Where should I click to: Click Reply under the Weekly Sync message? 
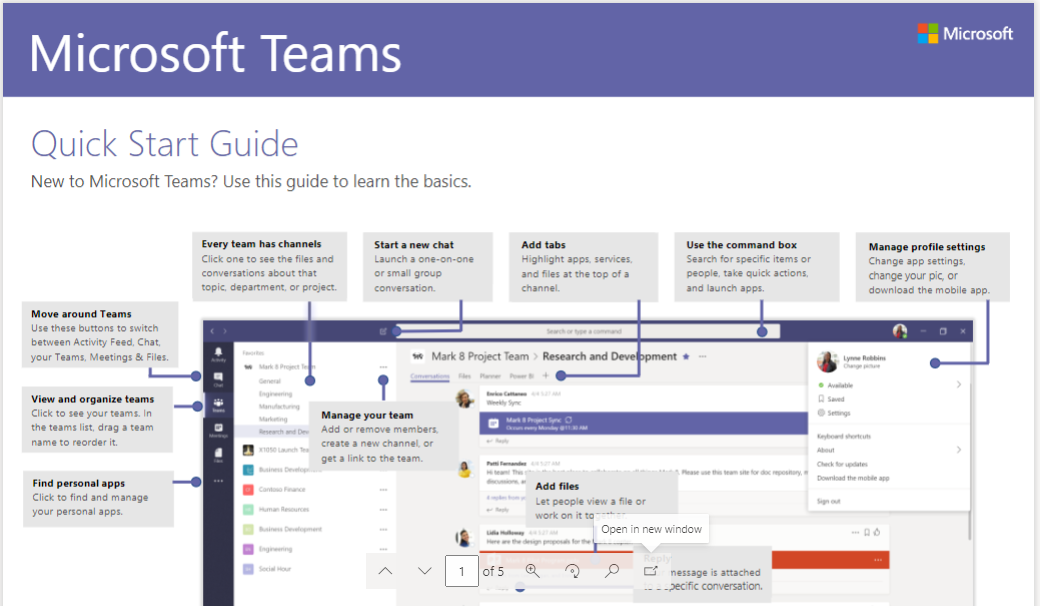click(x=498, y=440)
